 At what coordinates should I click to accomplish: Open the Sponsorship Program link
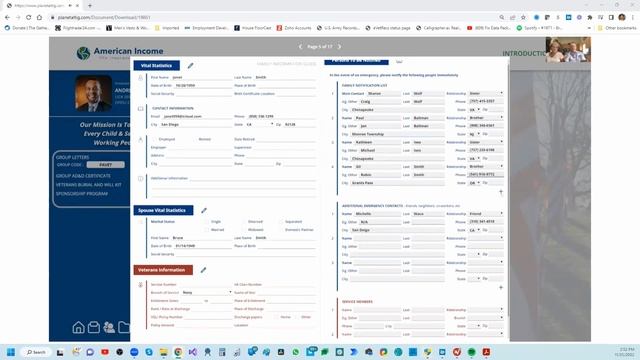pos(82,193)
